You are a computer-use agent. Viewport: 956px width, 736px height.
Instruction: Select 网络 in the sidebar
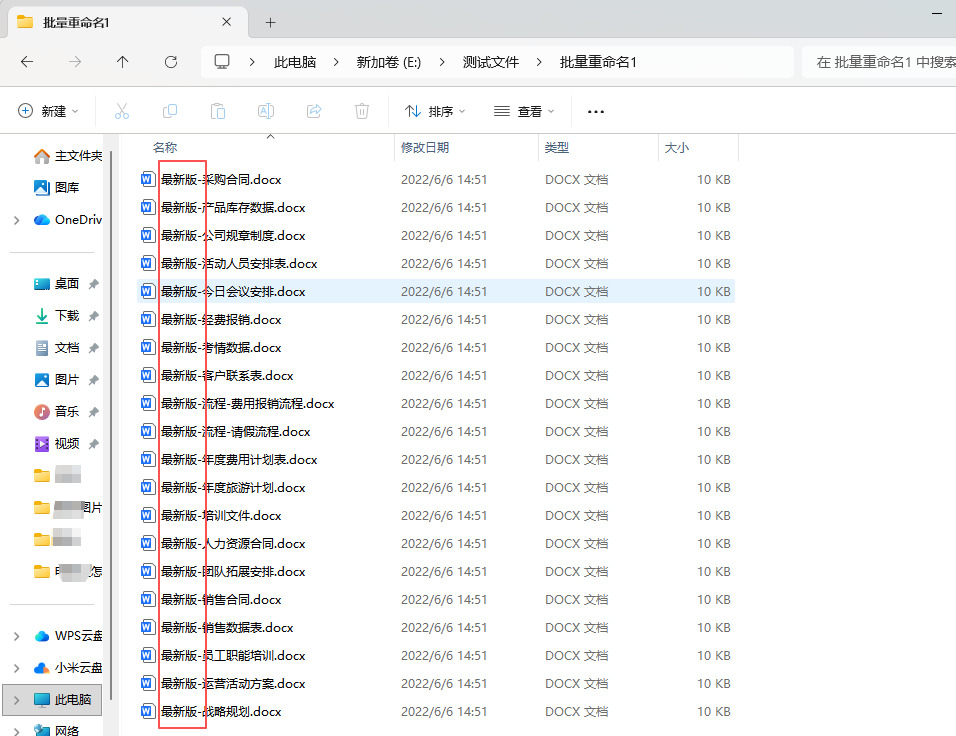56,730
